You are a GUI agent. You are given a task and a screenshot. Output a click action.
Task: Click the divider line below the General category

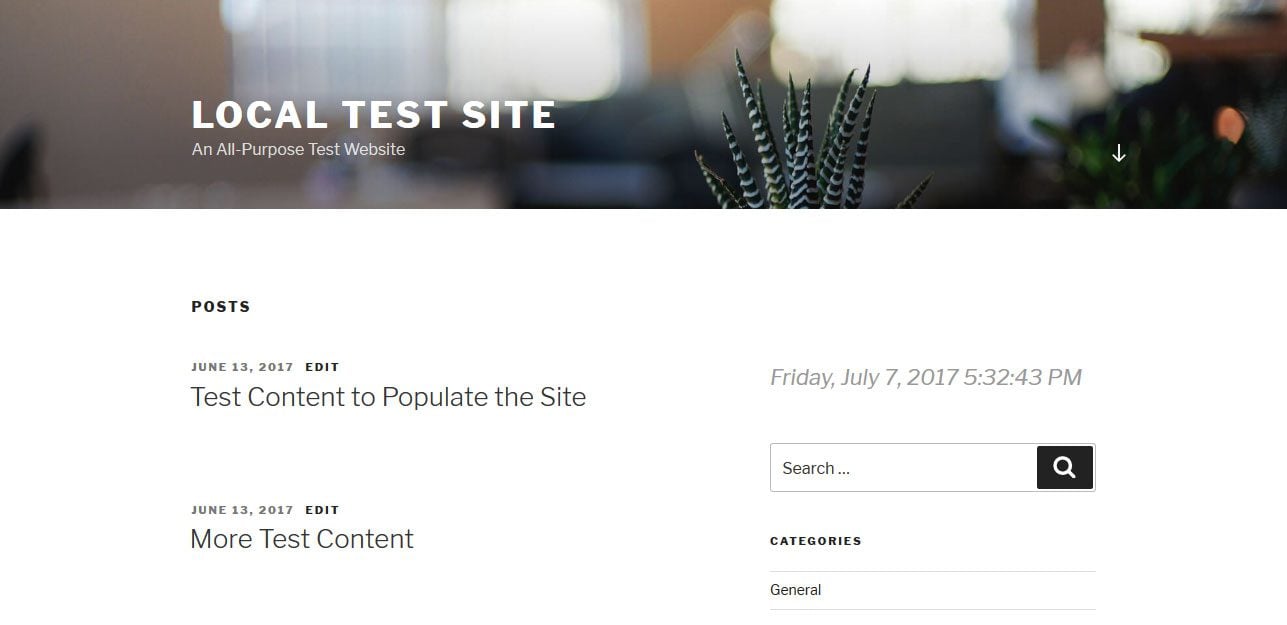932,608
